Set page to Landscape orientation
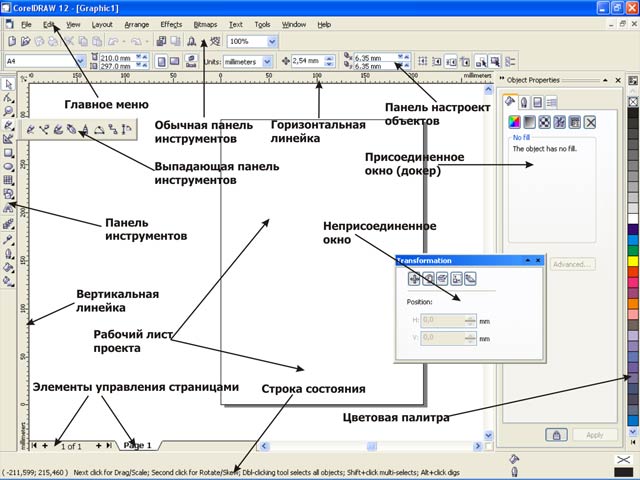Viewport: 640px width, 480px height. click(175, 62)
